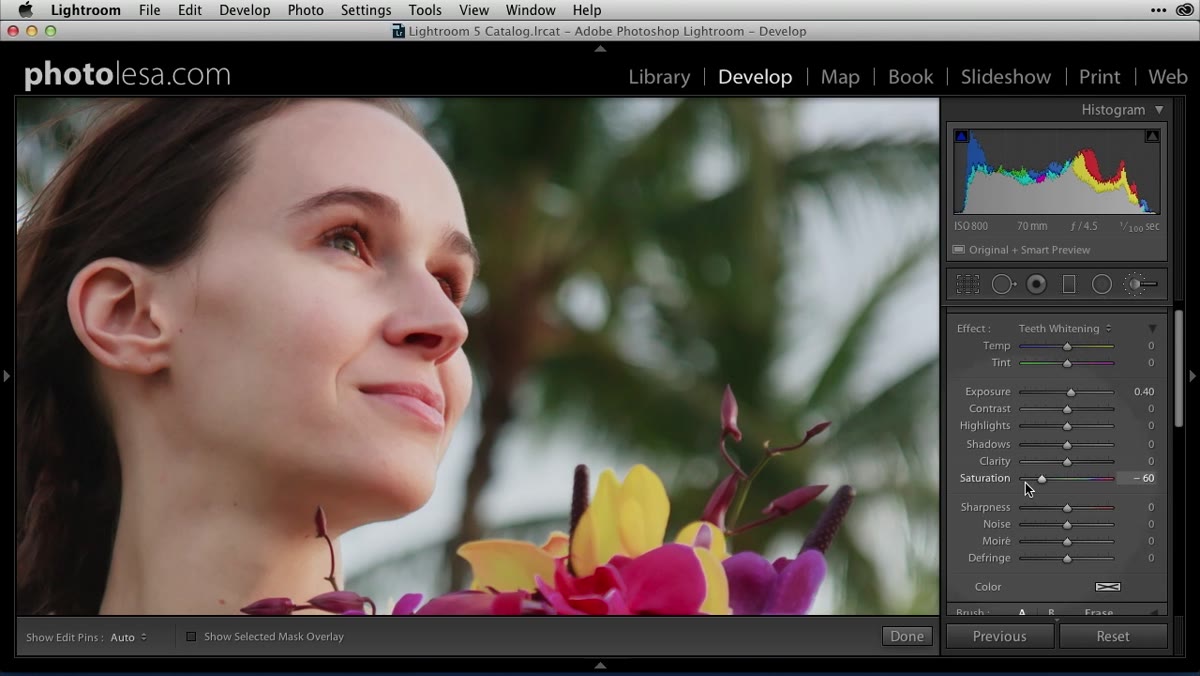Click the Creative Cloud menu bar icon
This screenshot has width=1200, height=676.
(x=1186, y=10)
